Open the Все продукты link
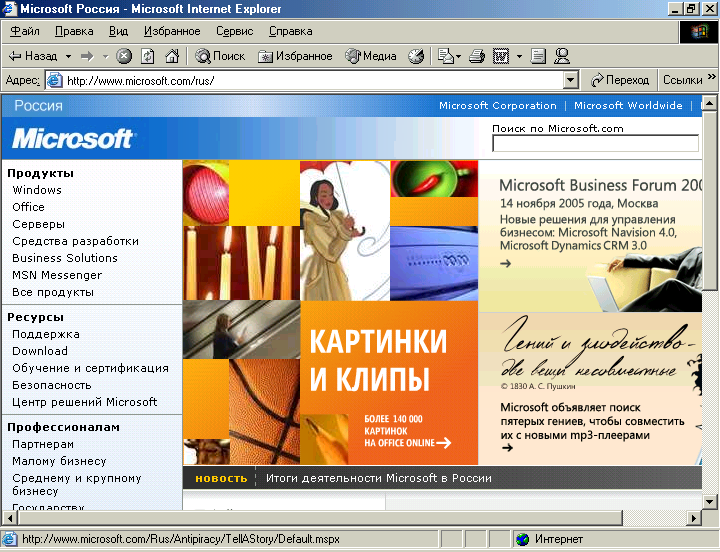This screenshot has width=720, height=552. pyautogui.click(x=53, y=292)
